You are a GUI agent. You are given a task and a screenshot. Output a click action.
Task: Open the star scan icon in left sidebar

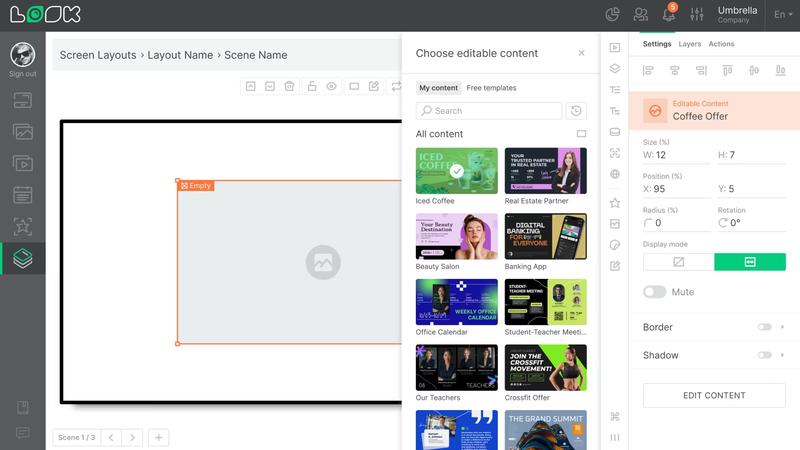[22, 227]
